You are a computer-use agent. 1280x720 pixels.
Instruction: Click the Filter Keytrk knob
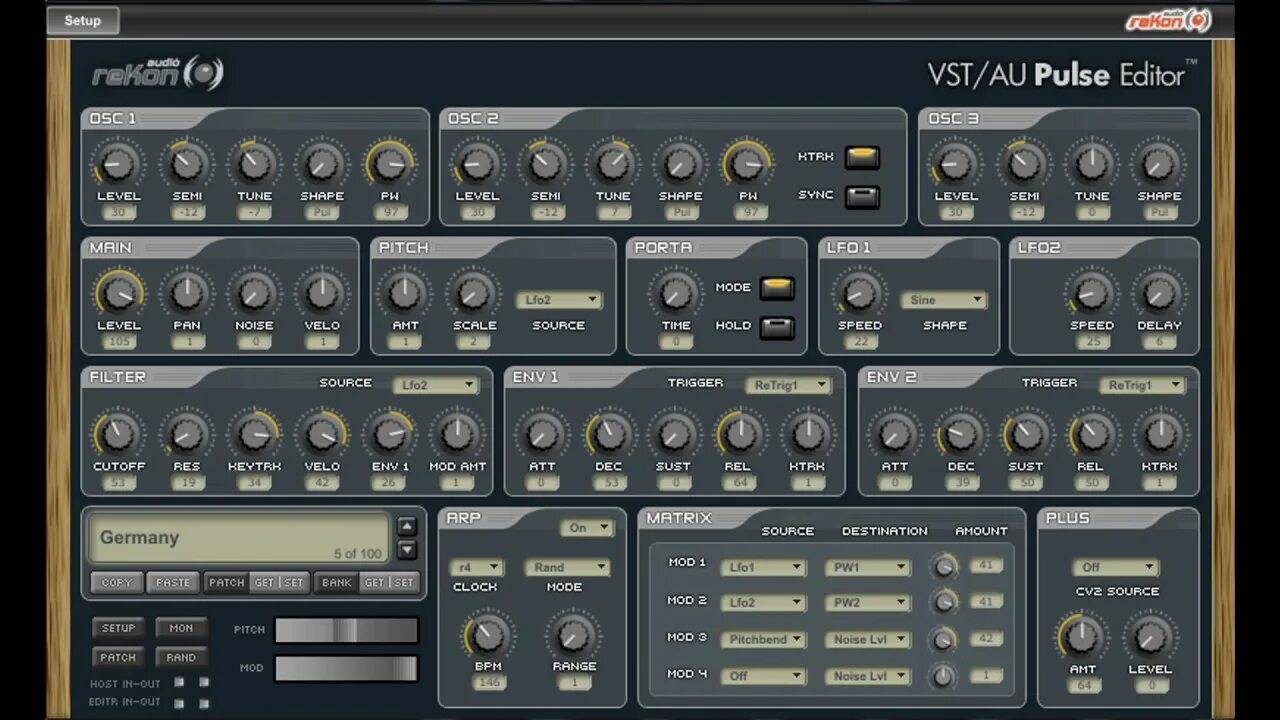point(254,434)
